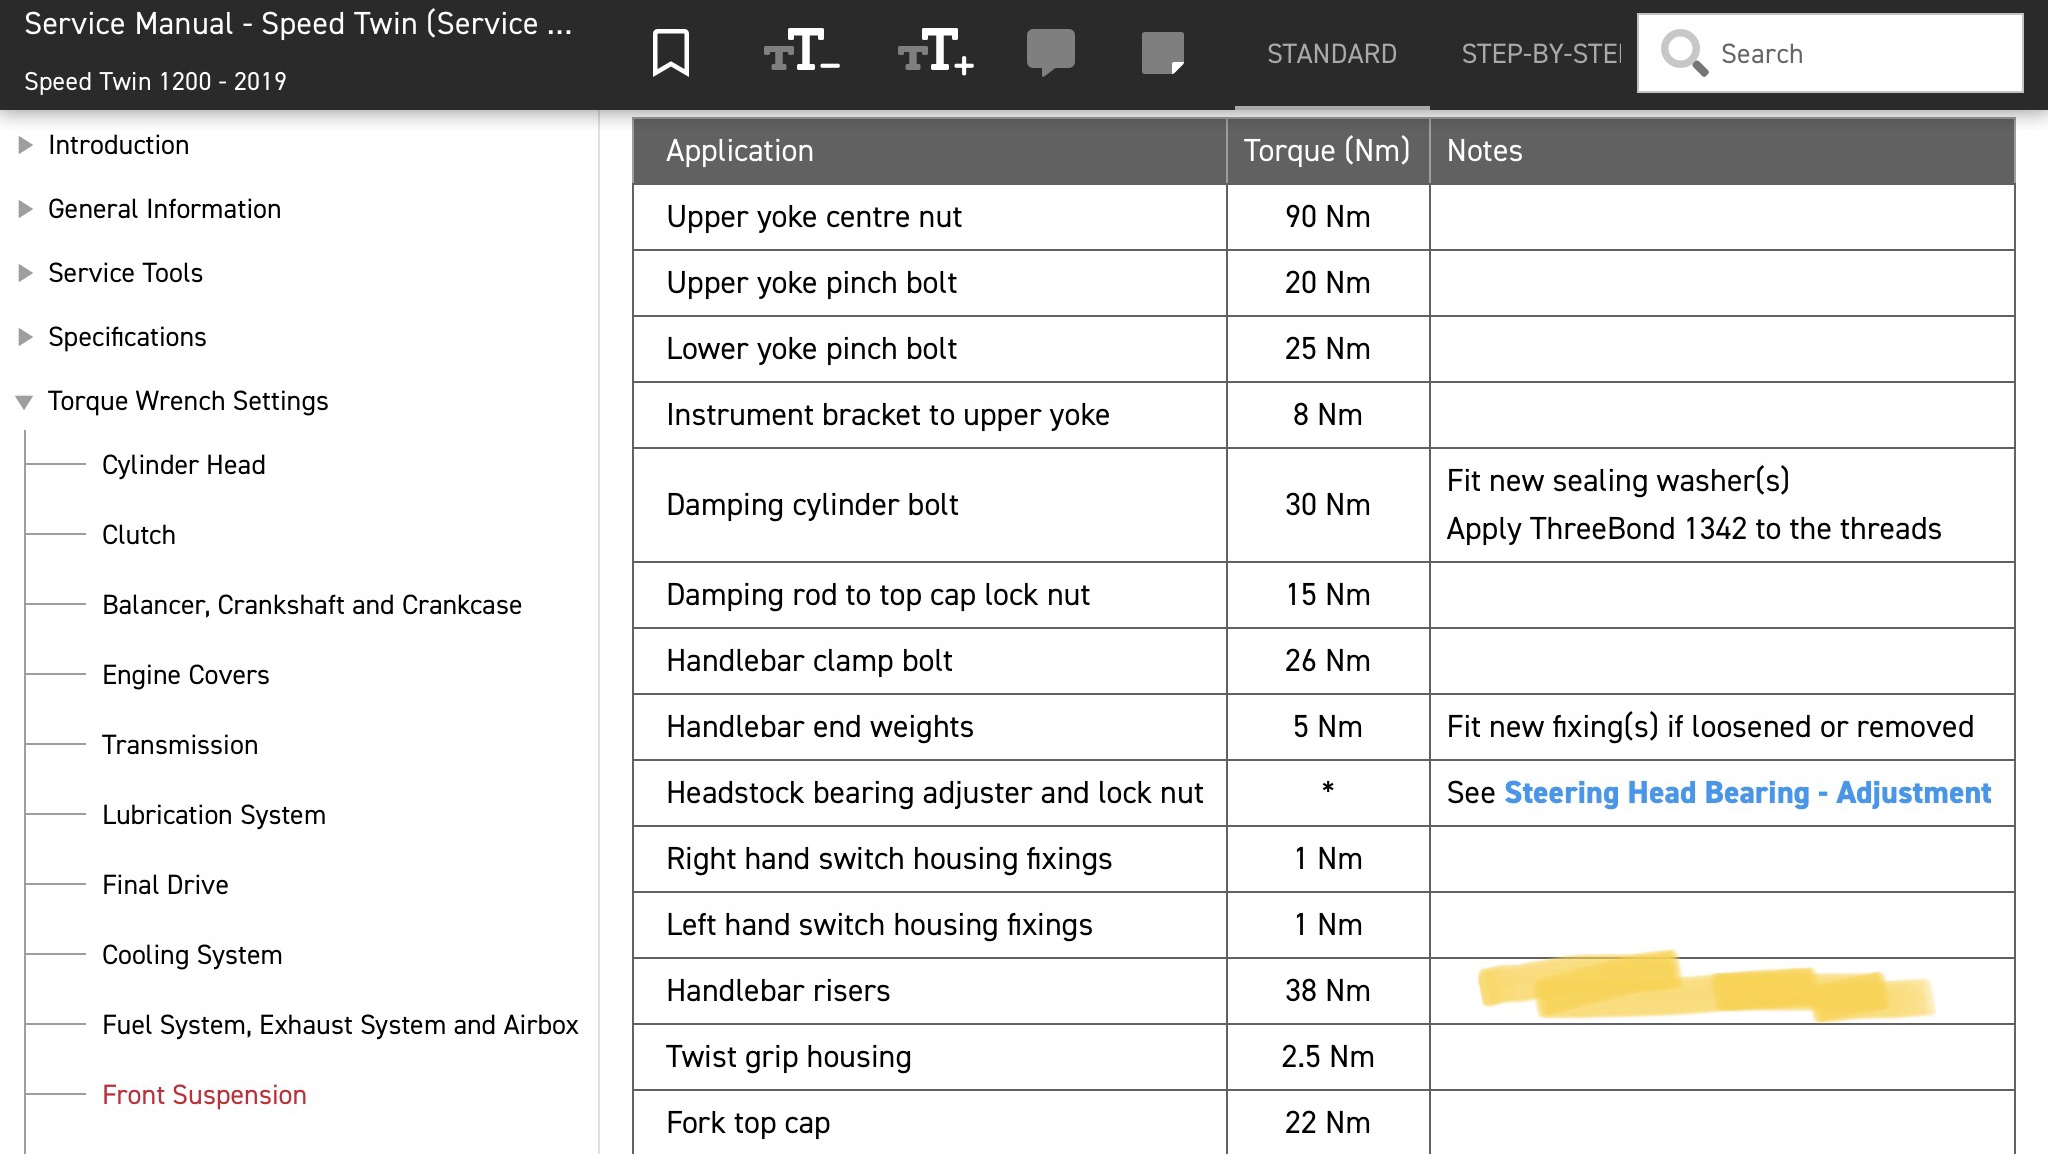Open the Cylinder Head torque page
This screenshot has height=1154, width=2048.
pos(183,465)
